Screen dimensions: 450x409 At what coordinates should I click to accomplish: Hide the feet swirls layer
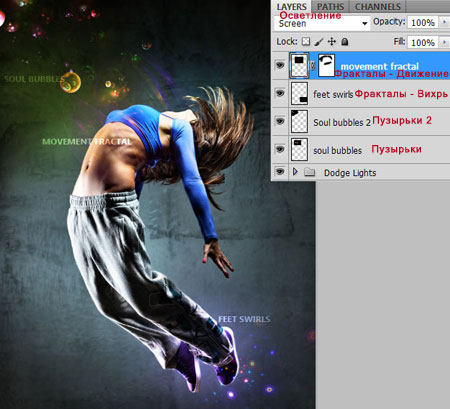(x=280, y=93)
